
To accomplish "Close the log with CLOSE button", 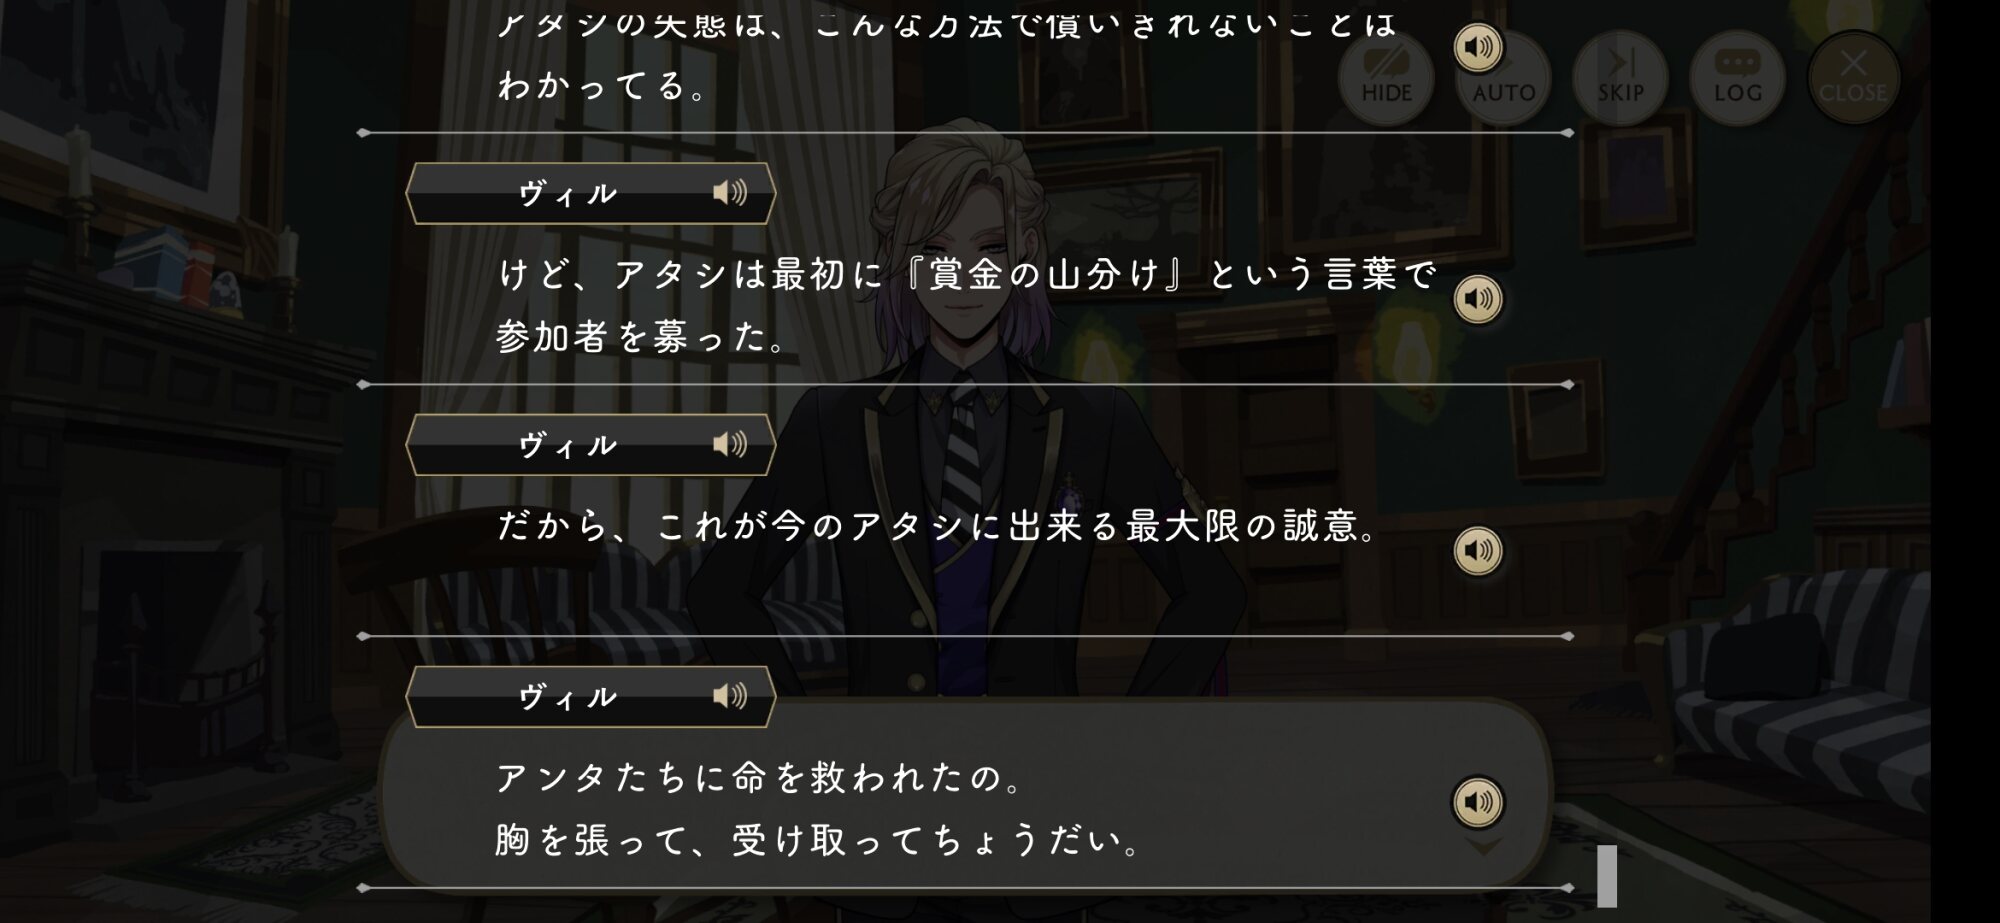I will coord(1853,78).
